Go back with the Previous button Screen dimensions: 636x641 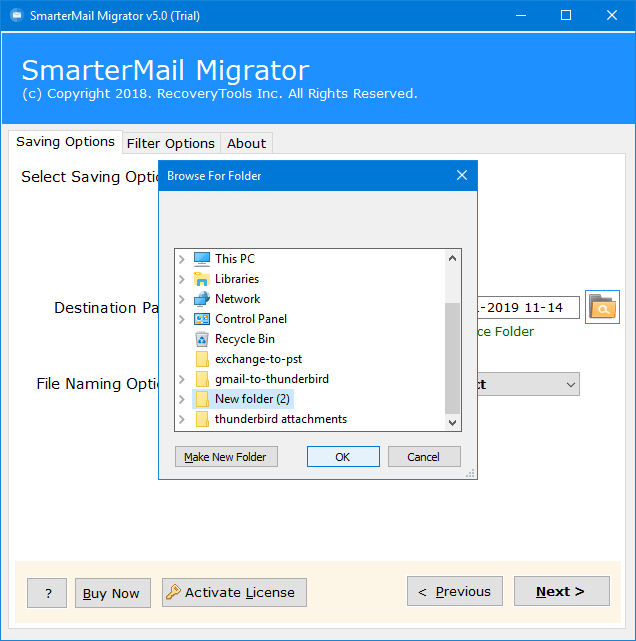click(455, 592)
